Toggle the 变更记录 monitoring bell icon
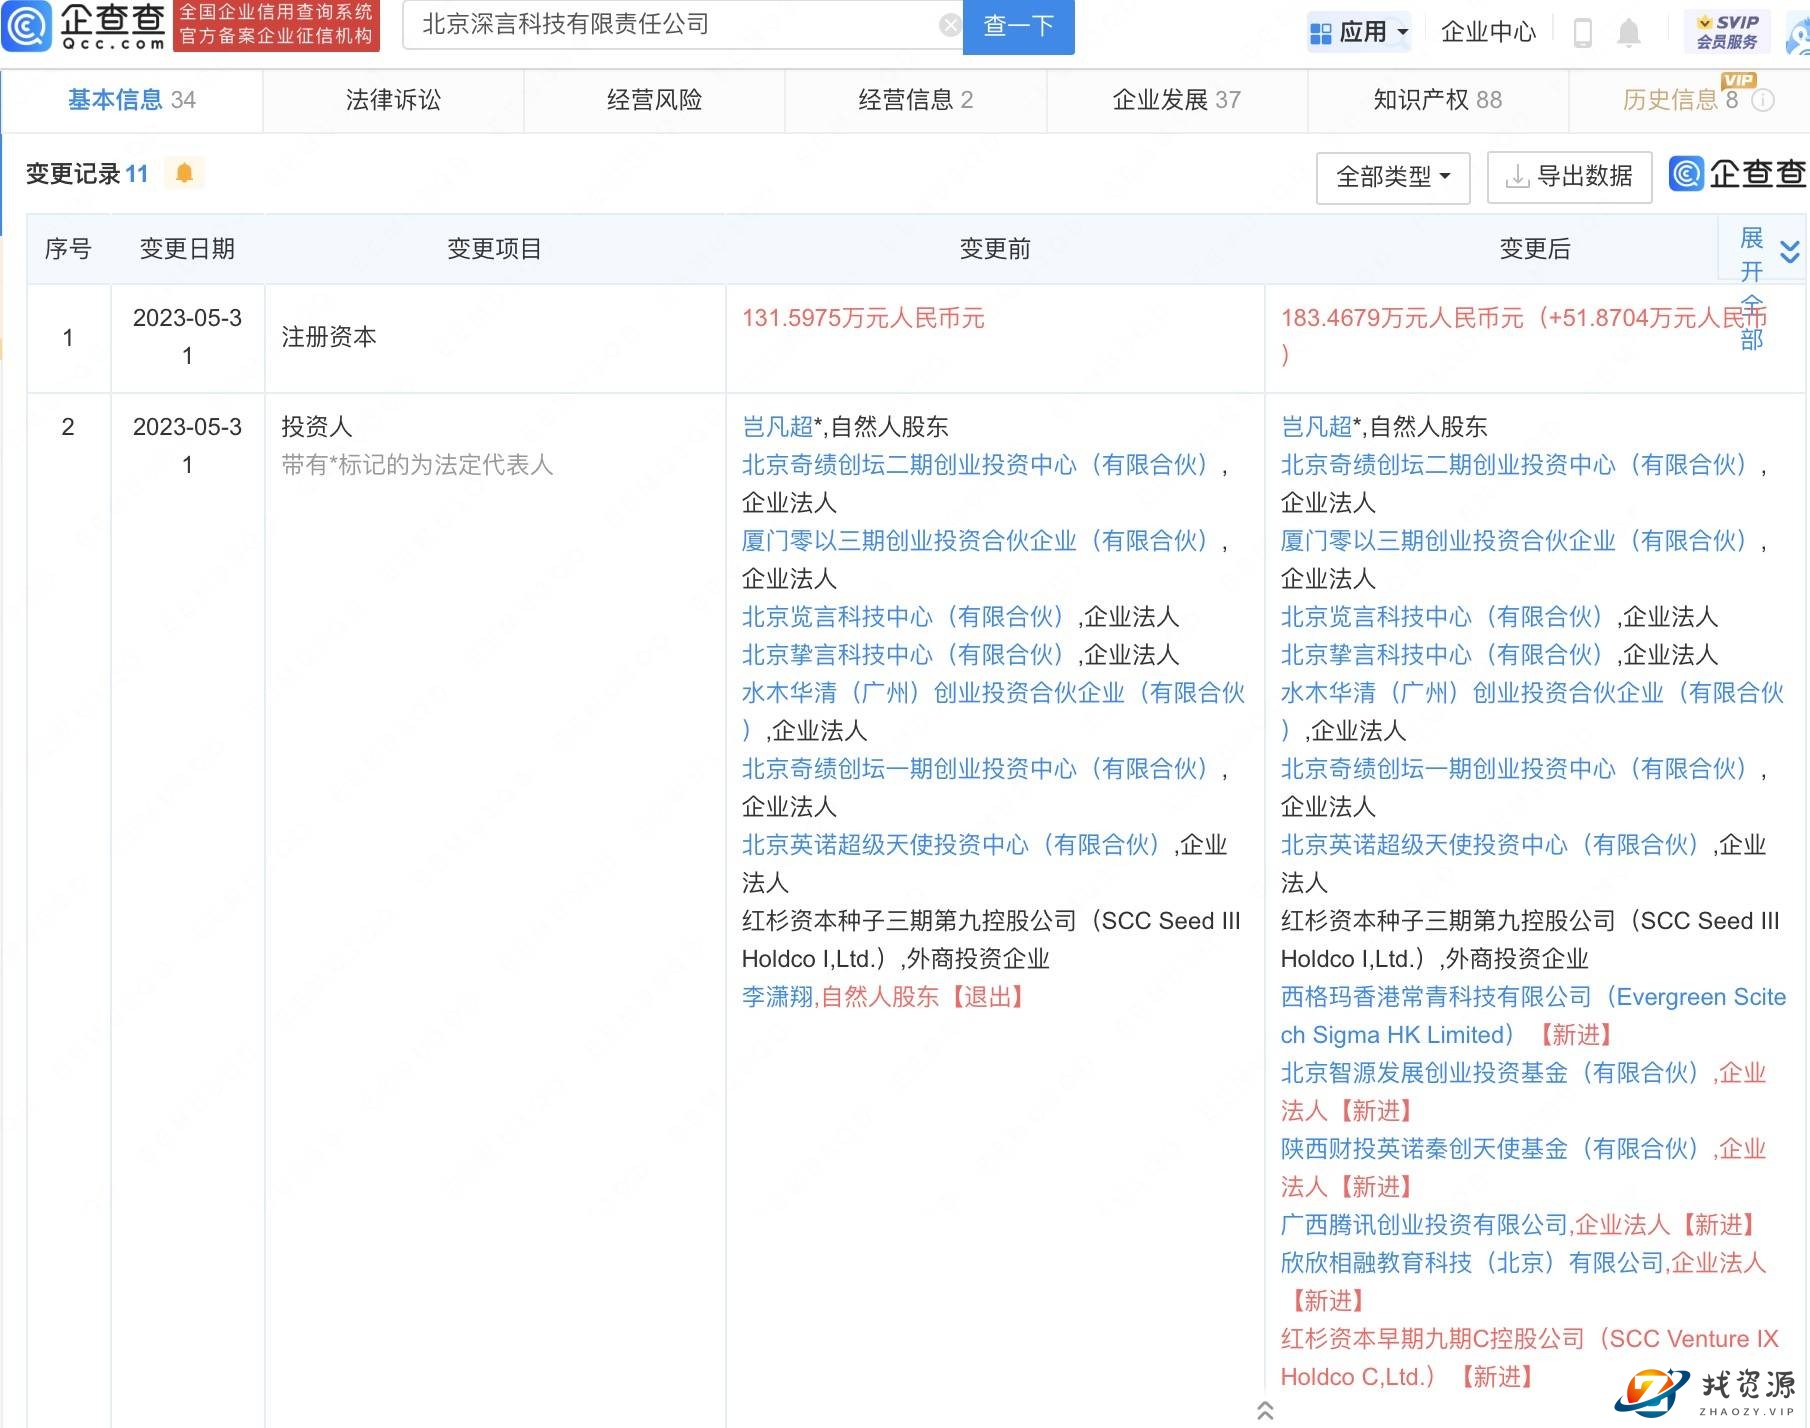The height and width of the screenshot is (1428, 1810). point(184,173)
